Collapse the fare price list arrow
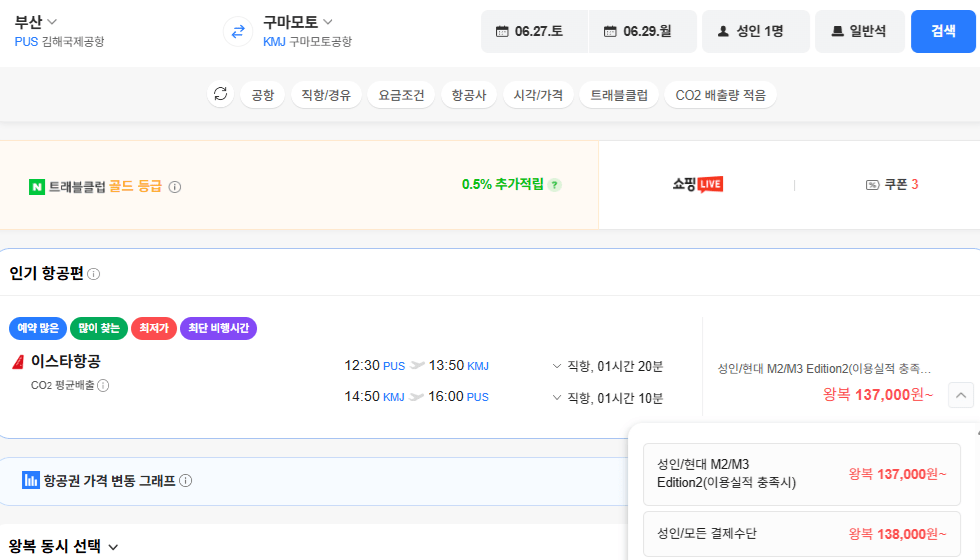Image resolution: width=980 pixels, height=560 pixels. [961, 395]
